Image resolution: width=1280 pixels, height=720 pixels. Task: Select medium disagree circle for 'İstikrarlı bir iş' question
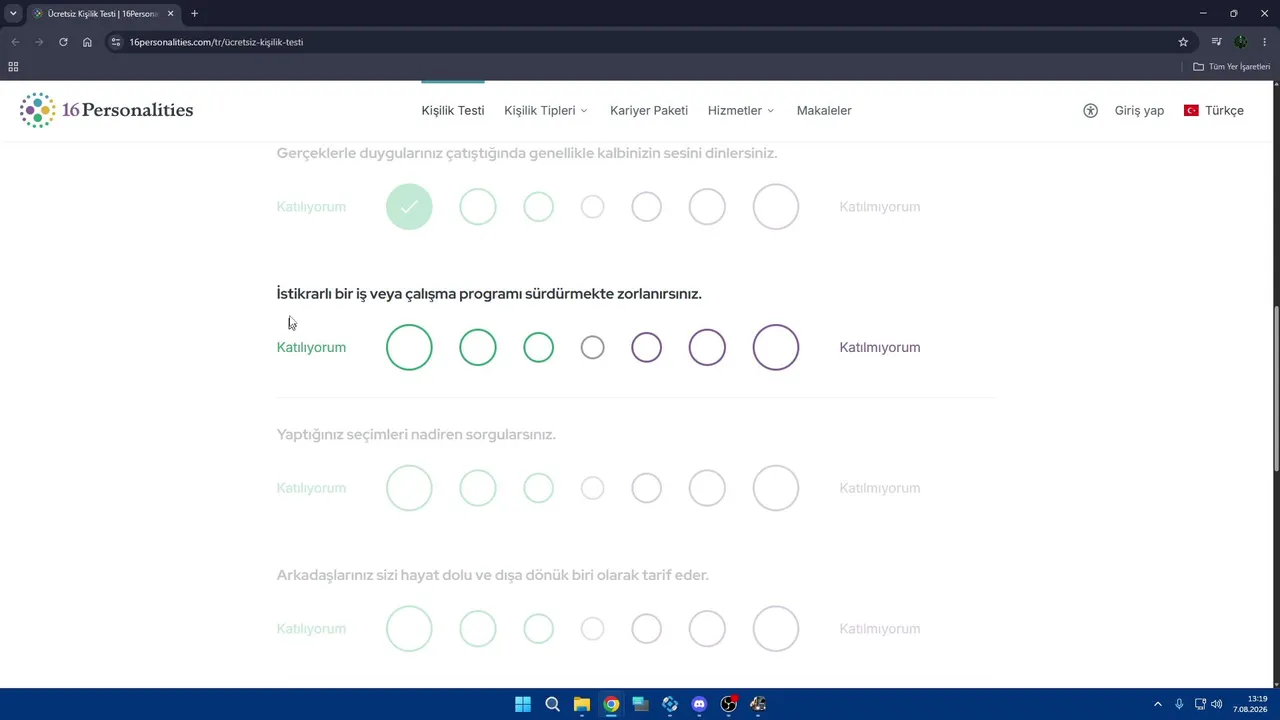(707, 347)
